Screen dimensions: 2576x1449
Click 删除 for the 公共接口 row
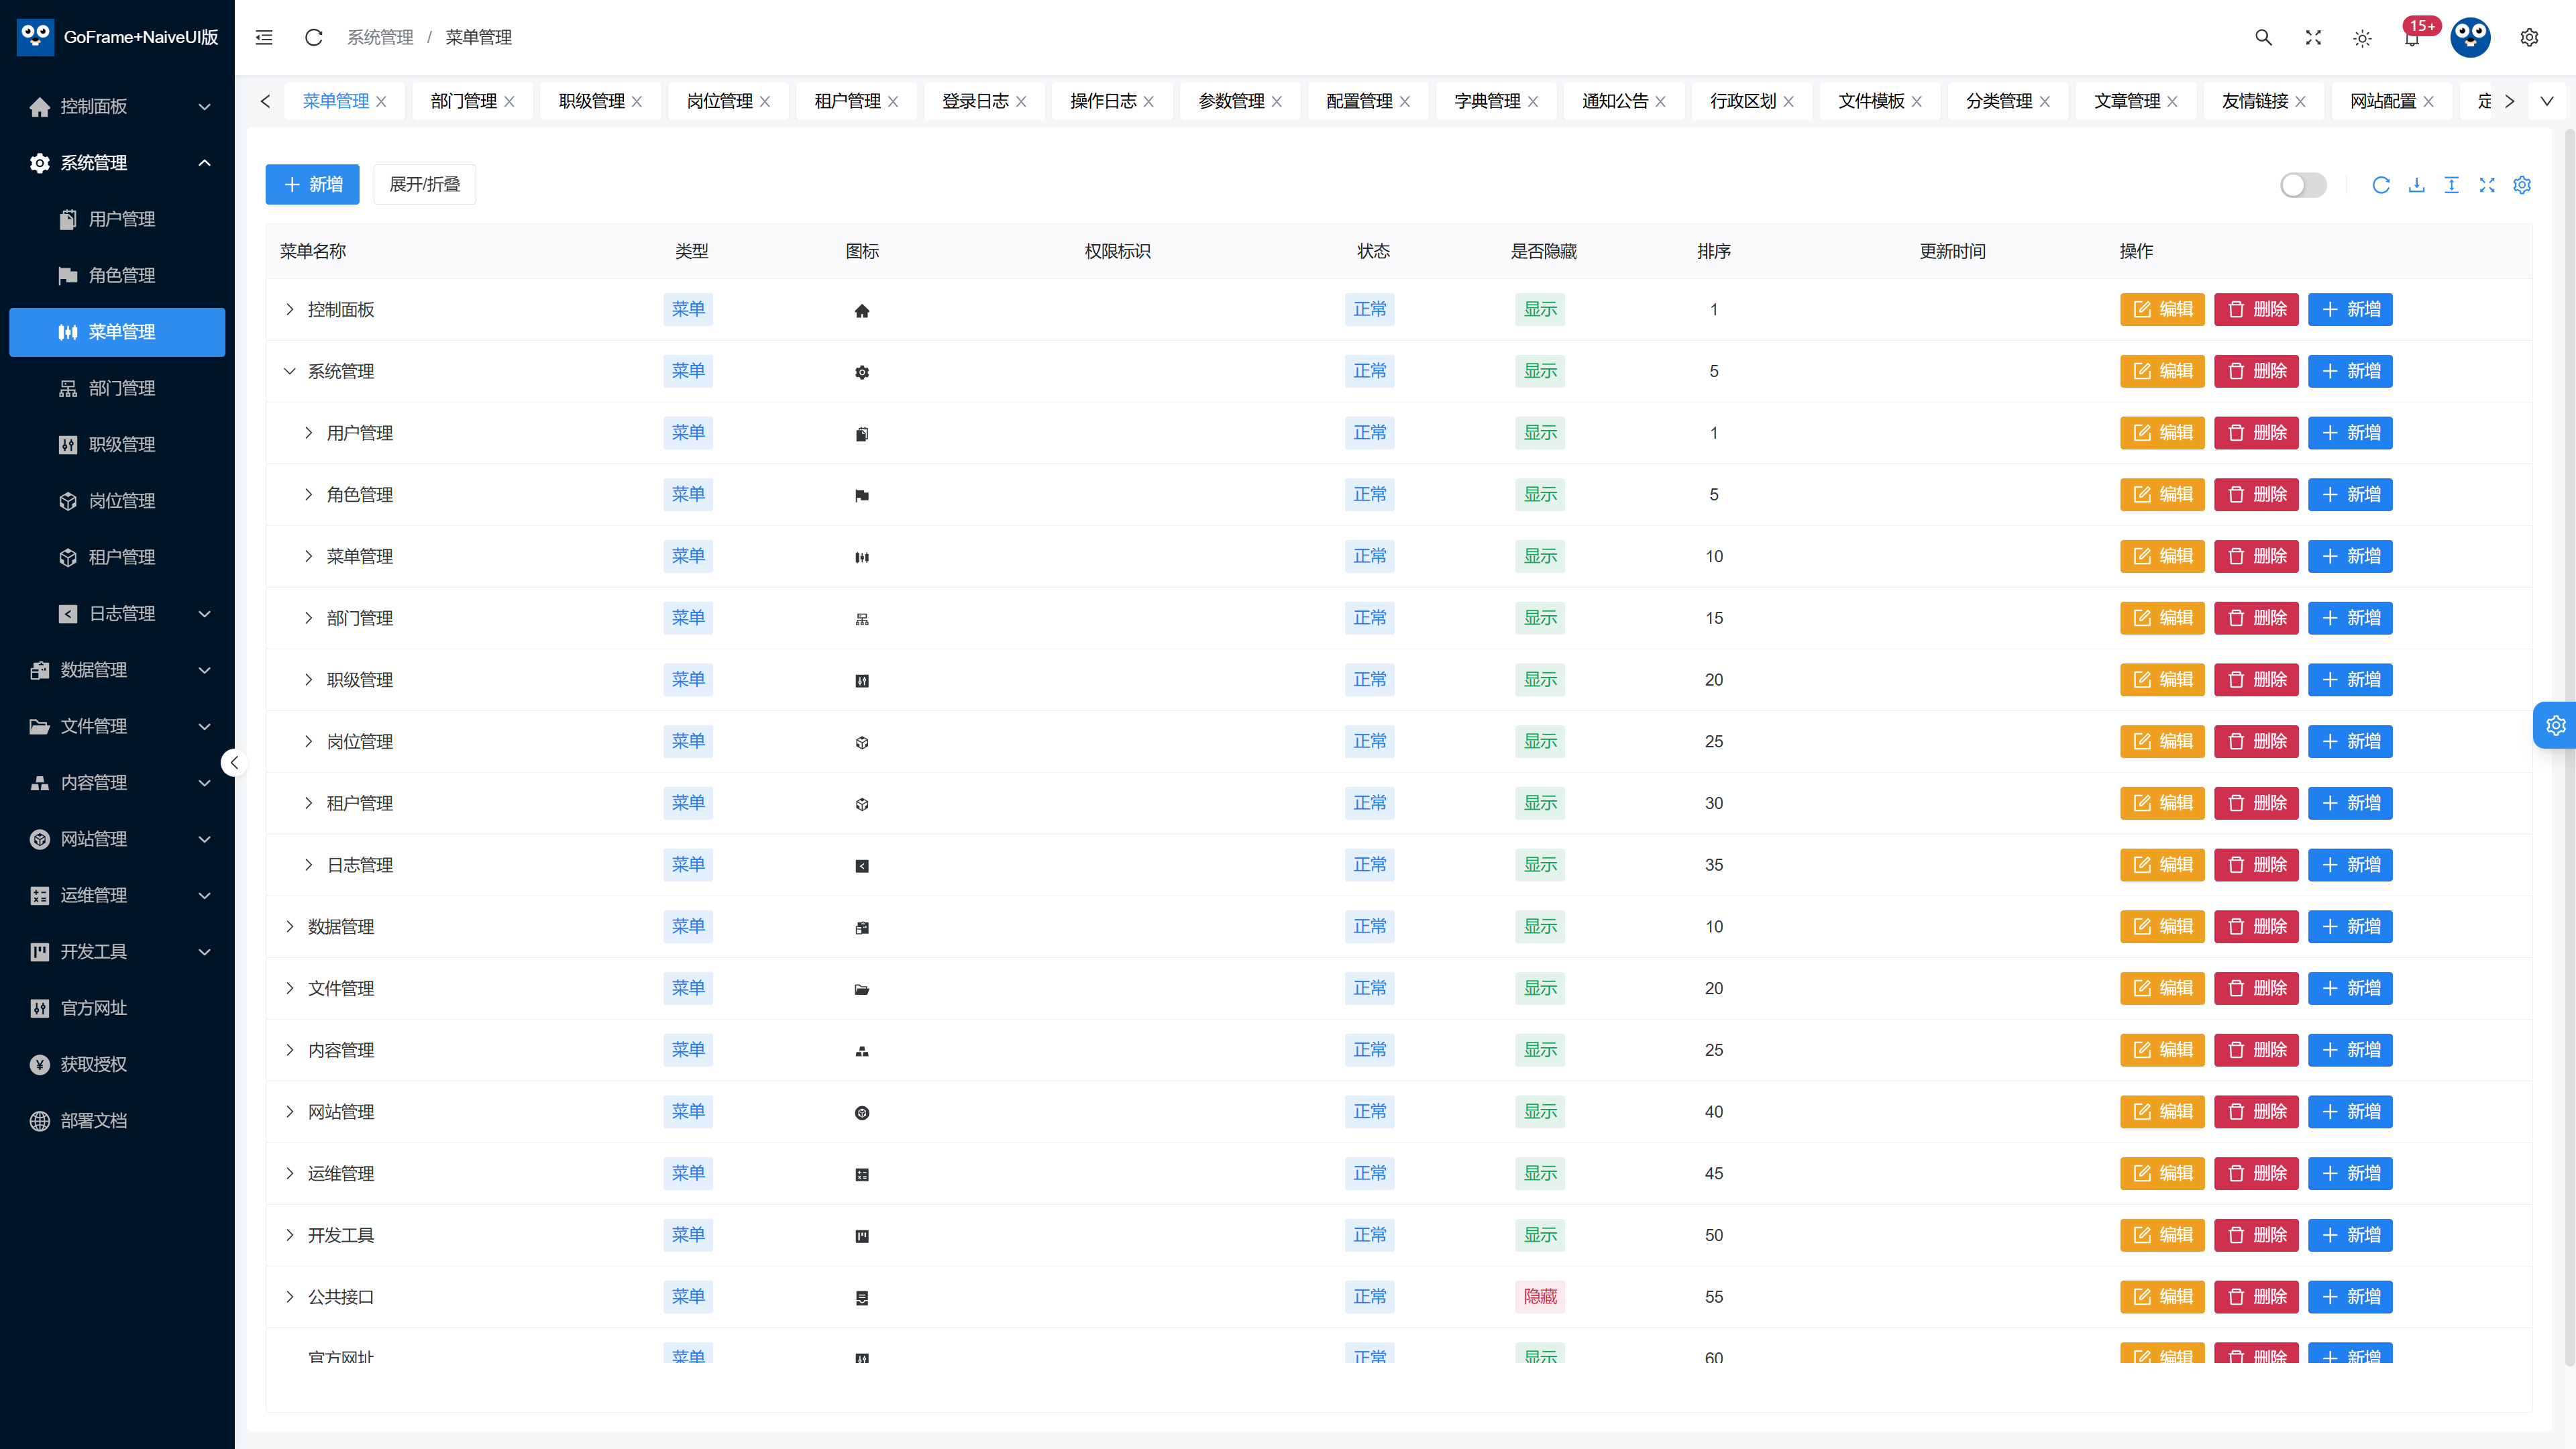[2256, 1296]
